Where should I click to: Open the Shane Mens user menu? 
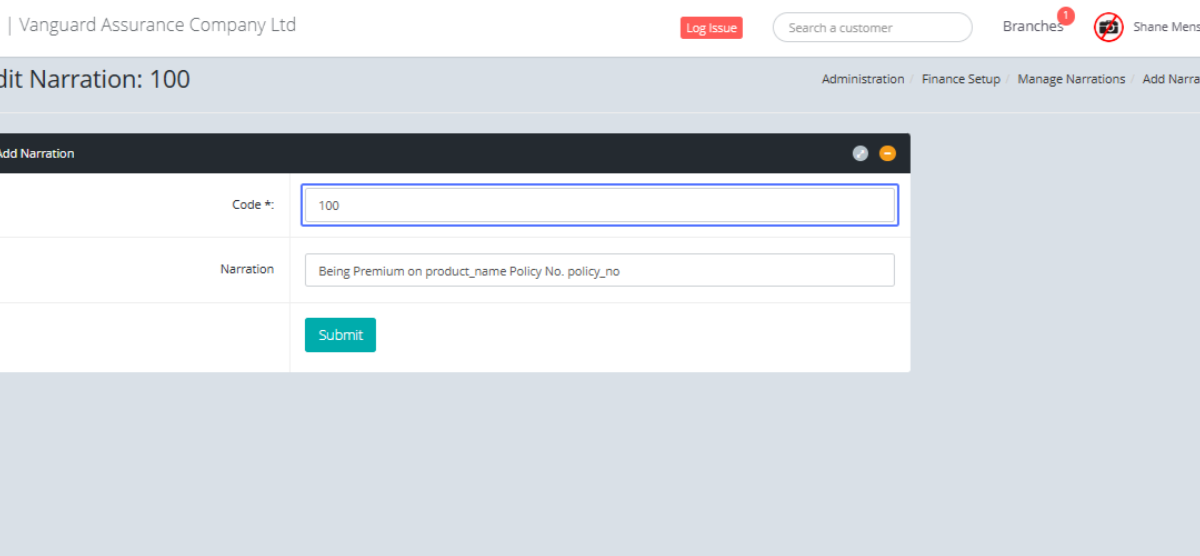pos(1165,27)
